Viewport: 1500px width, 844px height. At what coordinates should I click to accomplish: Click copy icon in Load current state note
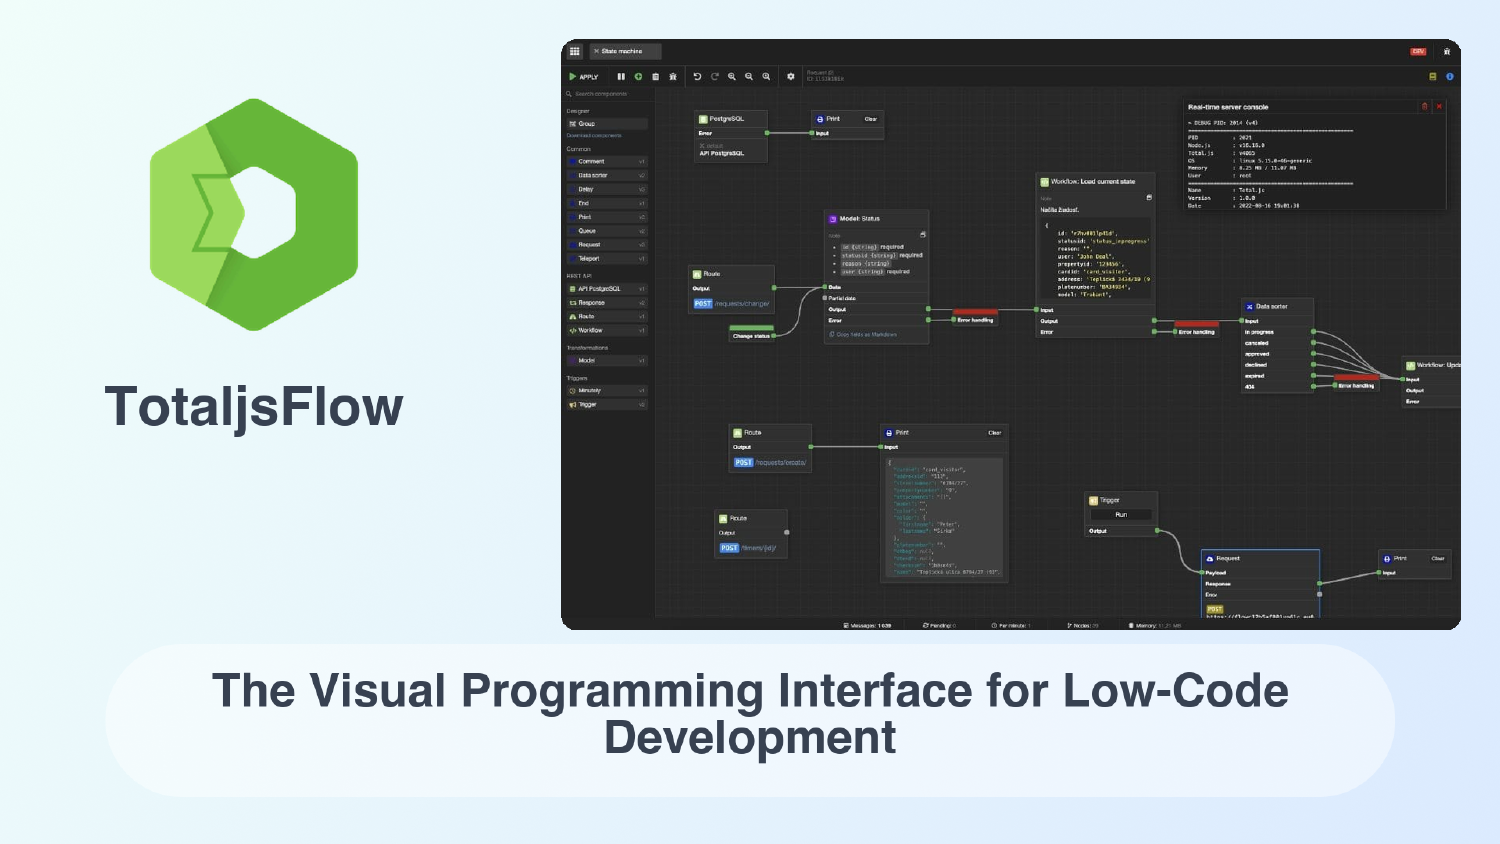(1149, 198)
